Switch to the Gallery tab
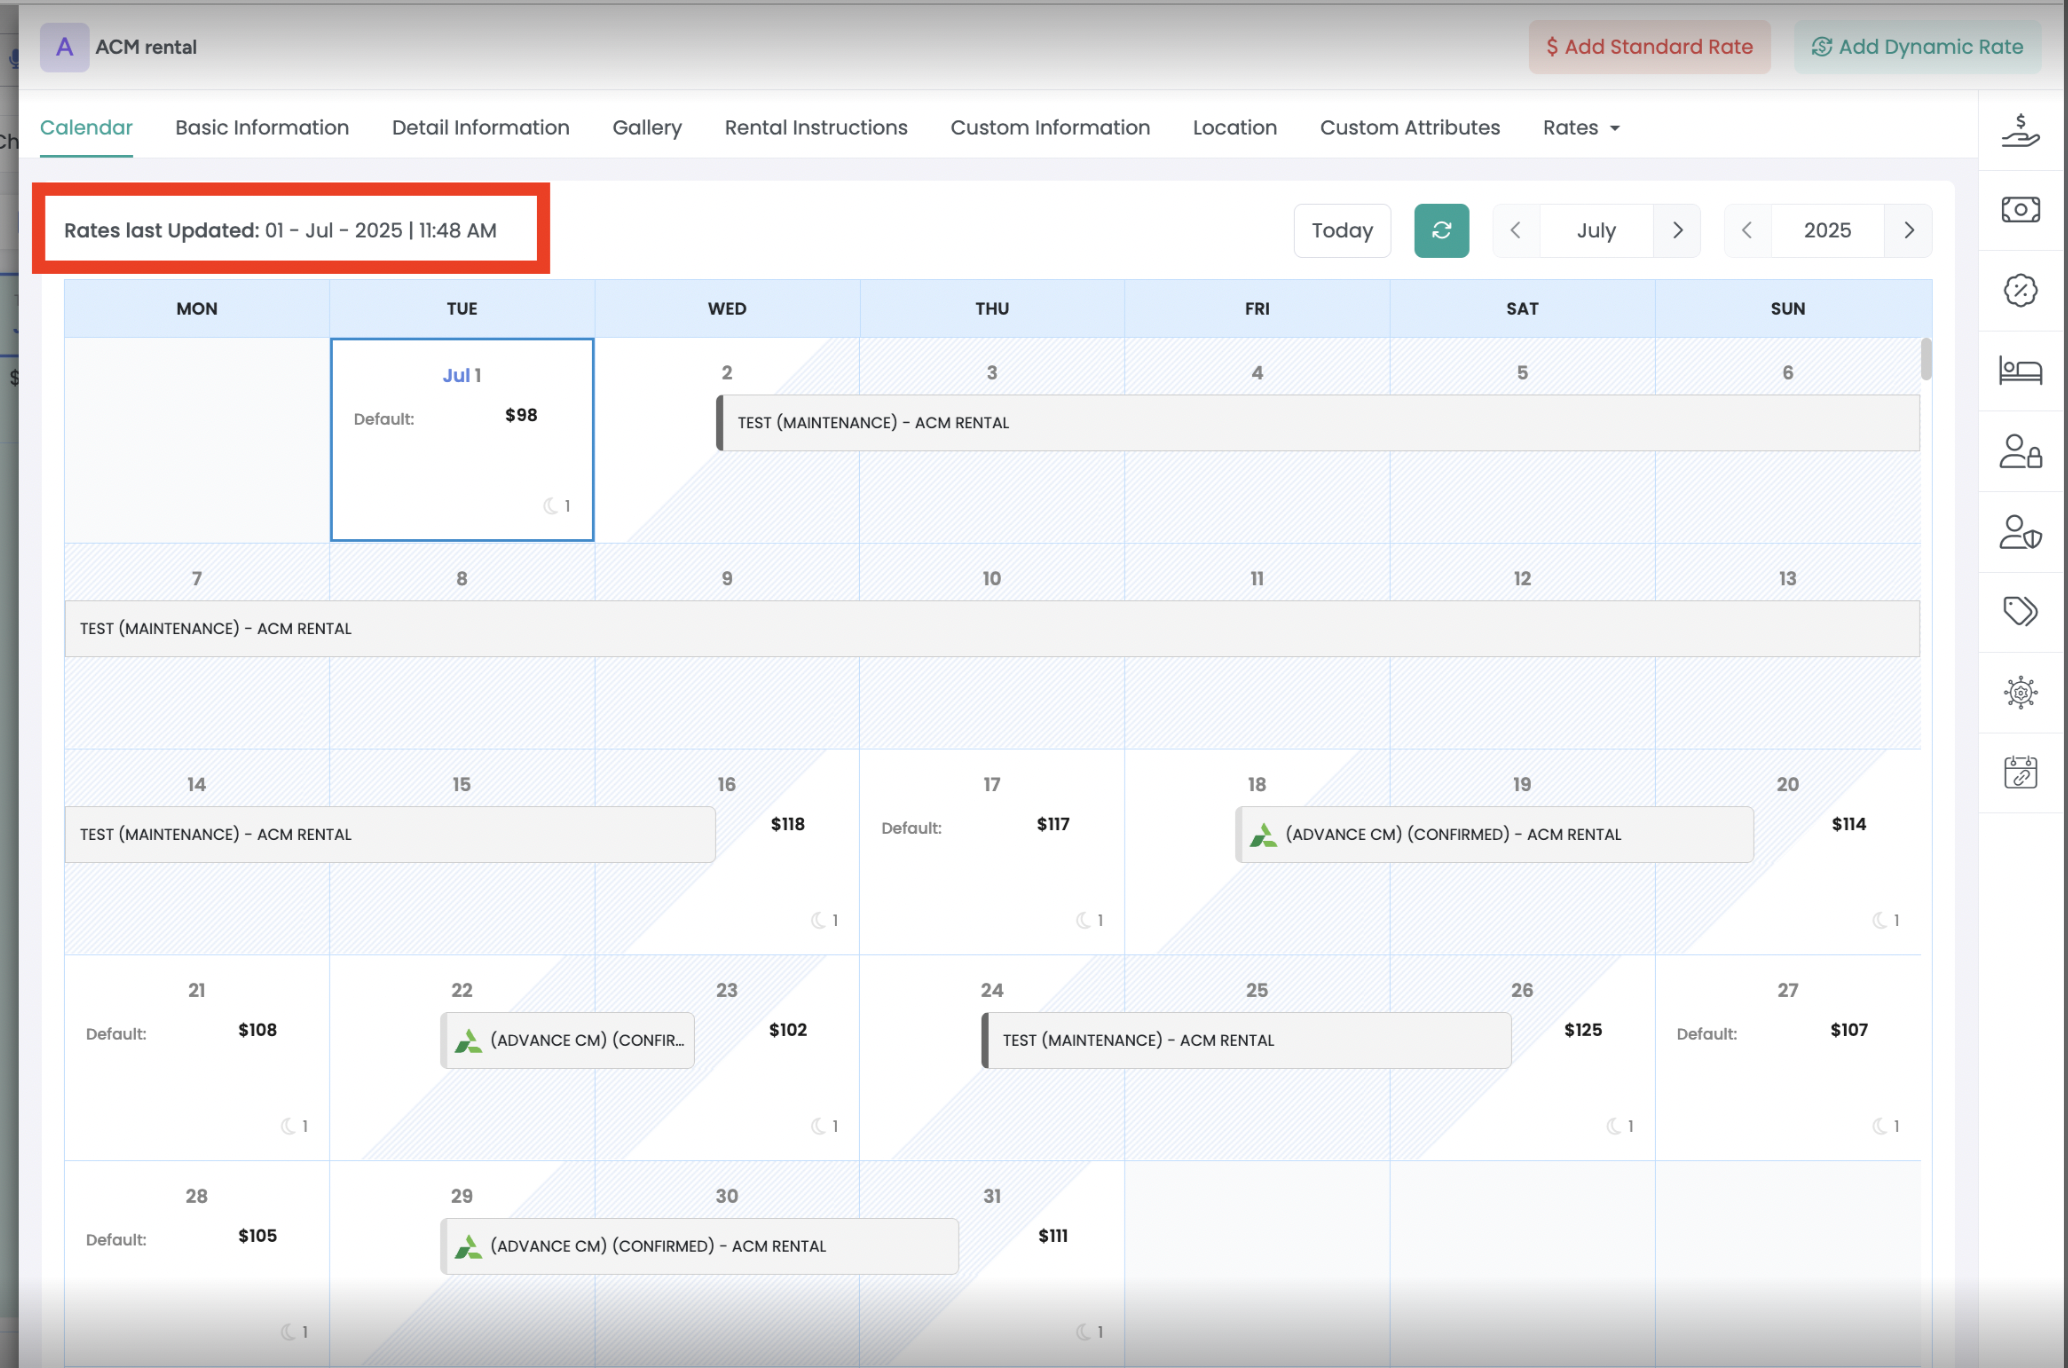2068x1368 pixels. tap(647, 128)
